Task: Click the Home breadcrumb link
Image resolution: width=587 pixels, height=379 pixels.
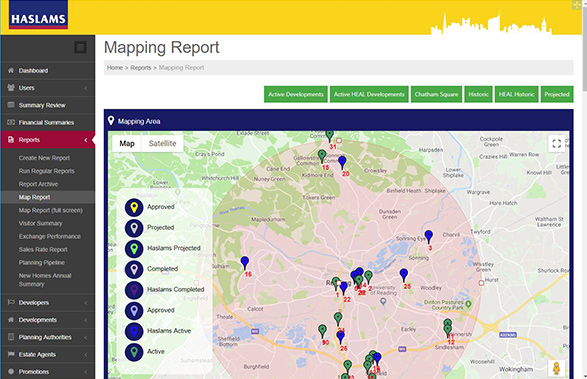Action: (115, 68)
